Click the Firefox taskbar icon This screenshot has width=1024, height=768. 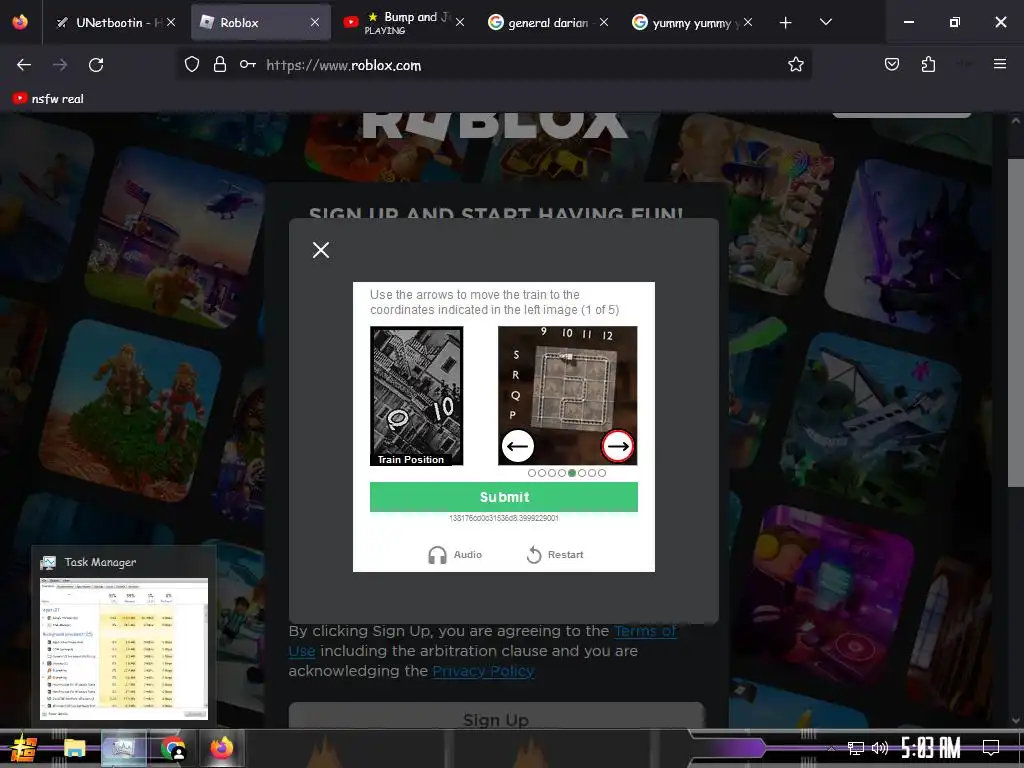click(221, 748)
